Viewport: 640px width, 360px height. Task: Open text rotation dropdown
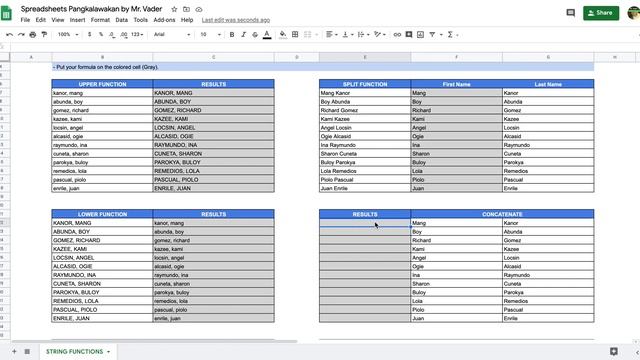(380, 35)
